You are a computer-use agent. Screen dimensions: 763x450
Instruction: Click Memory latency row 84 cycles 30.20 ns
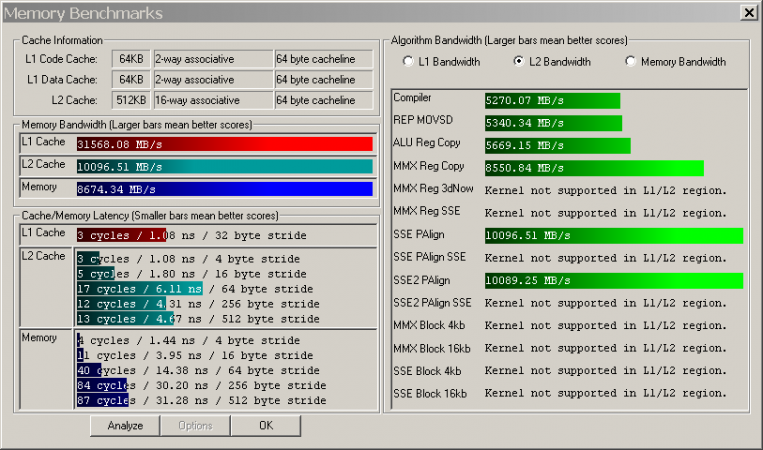201,385
